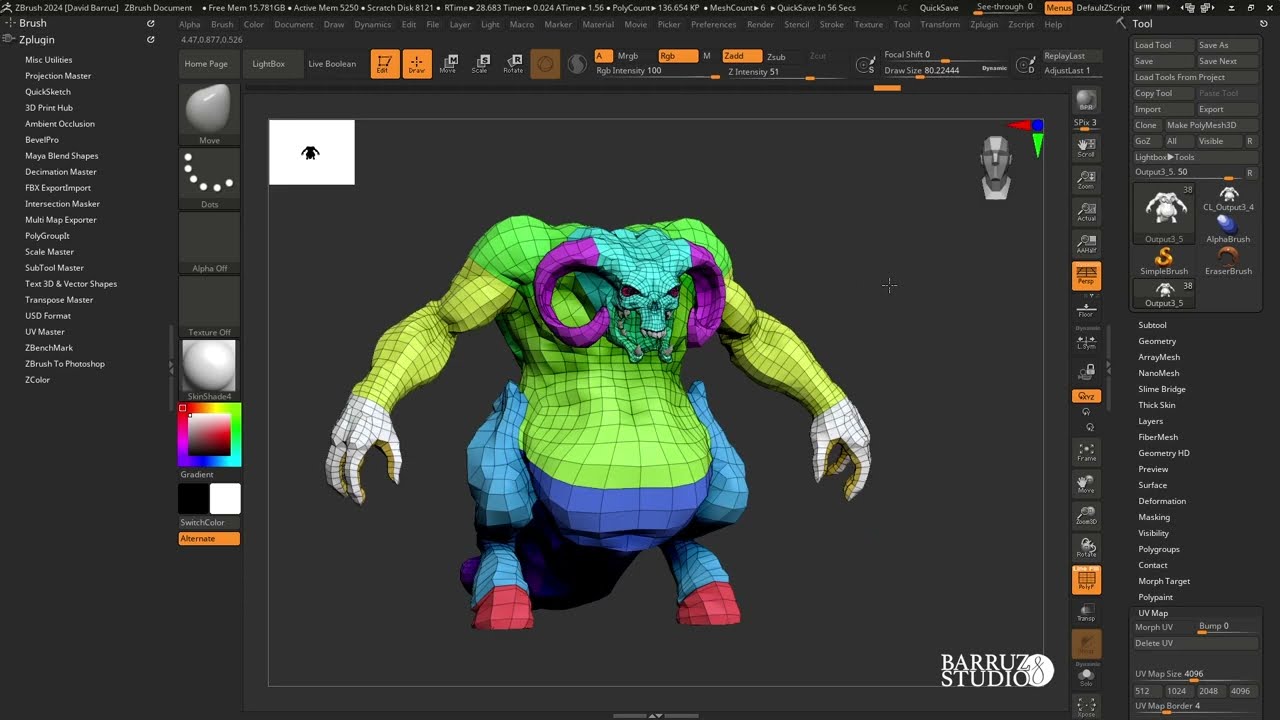1280x720 pixels.
Task: Click the camera head orientation widget
Action: tap(996, 167)
